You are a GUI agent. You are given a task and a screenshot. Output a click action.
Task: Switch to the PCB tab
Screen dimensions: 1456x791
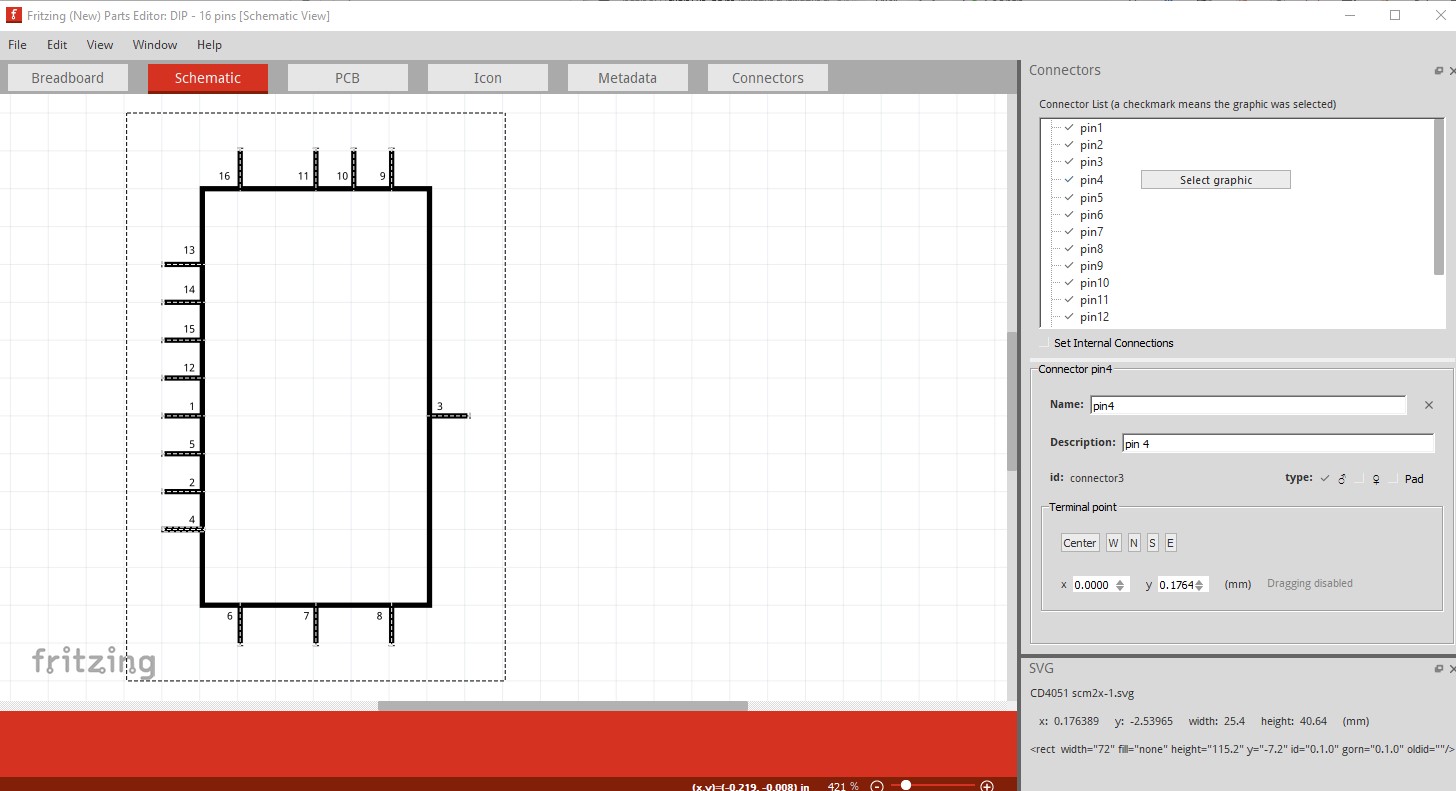pyautogui.click(x=347, y=77)
